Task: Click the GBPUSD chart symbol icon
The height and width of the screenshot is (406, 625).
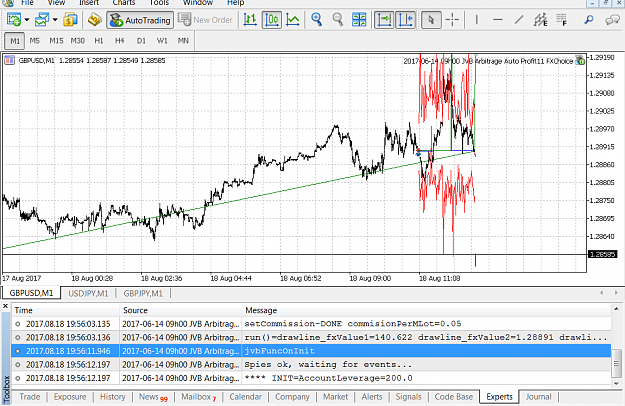Action: (10, 61)
